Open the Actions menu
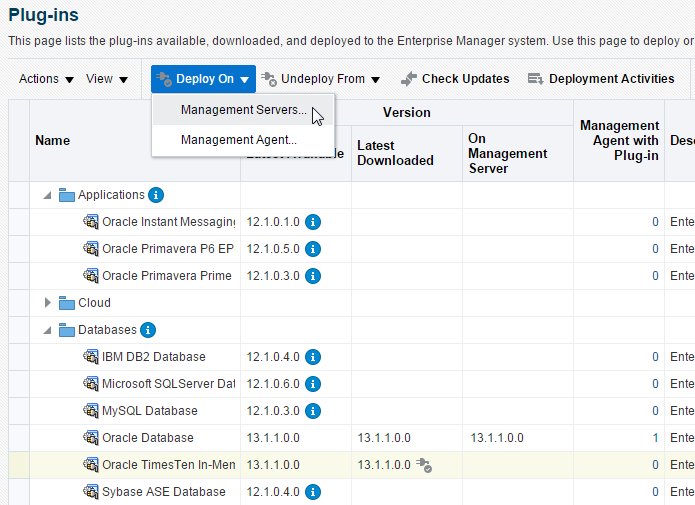Viewport: 695px width, 505px height. point(46,79)
